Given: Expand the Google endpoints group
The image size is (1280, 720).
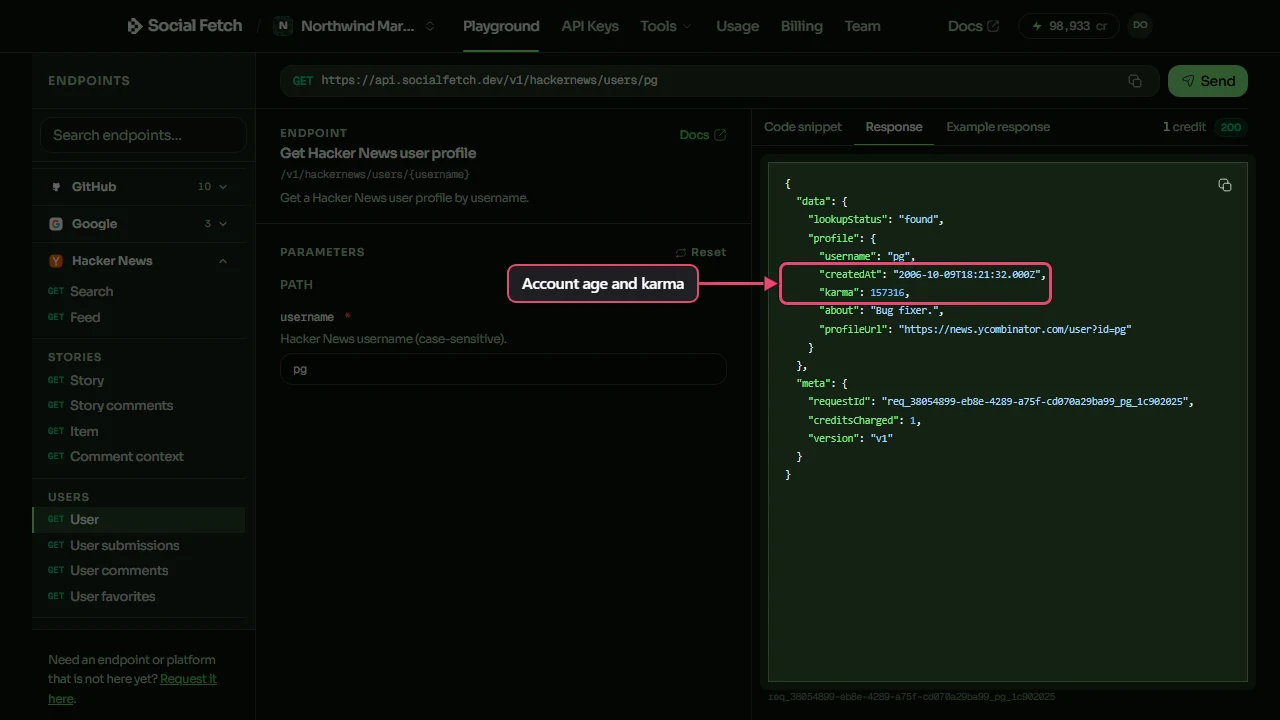Looking at the screenshot, I should click(139, 224).
